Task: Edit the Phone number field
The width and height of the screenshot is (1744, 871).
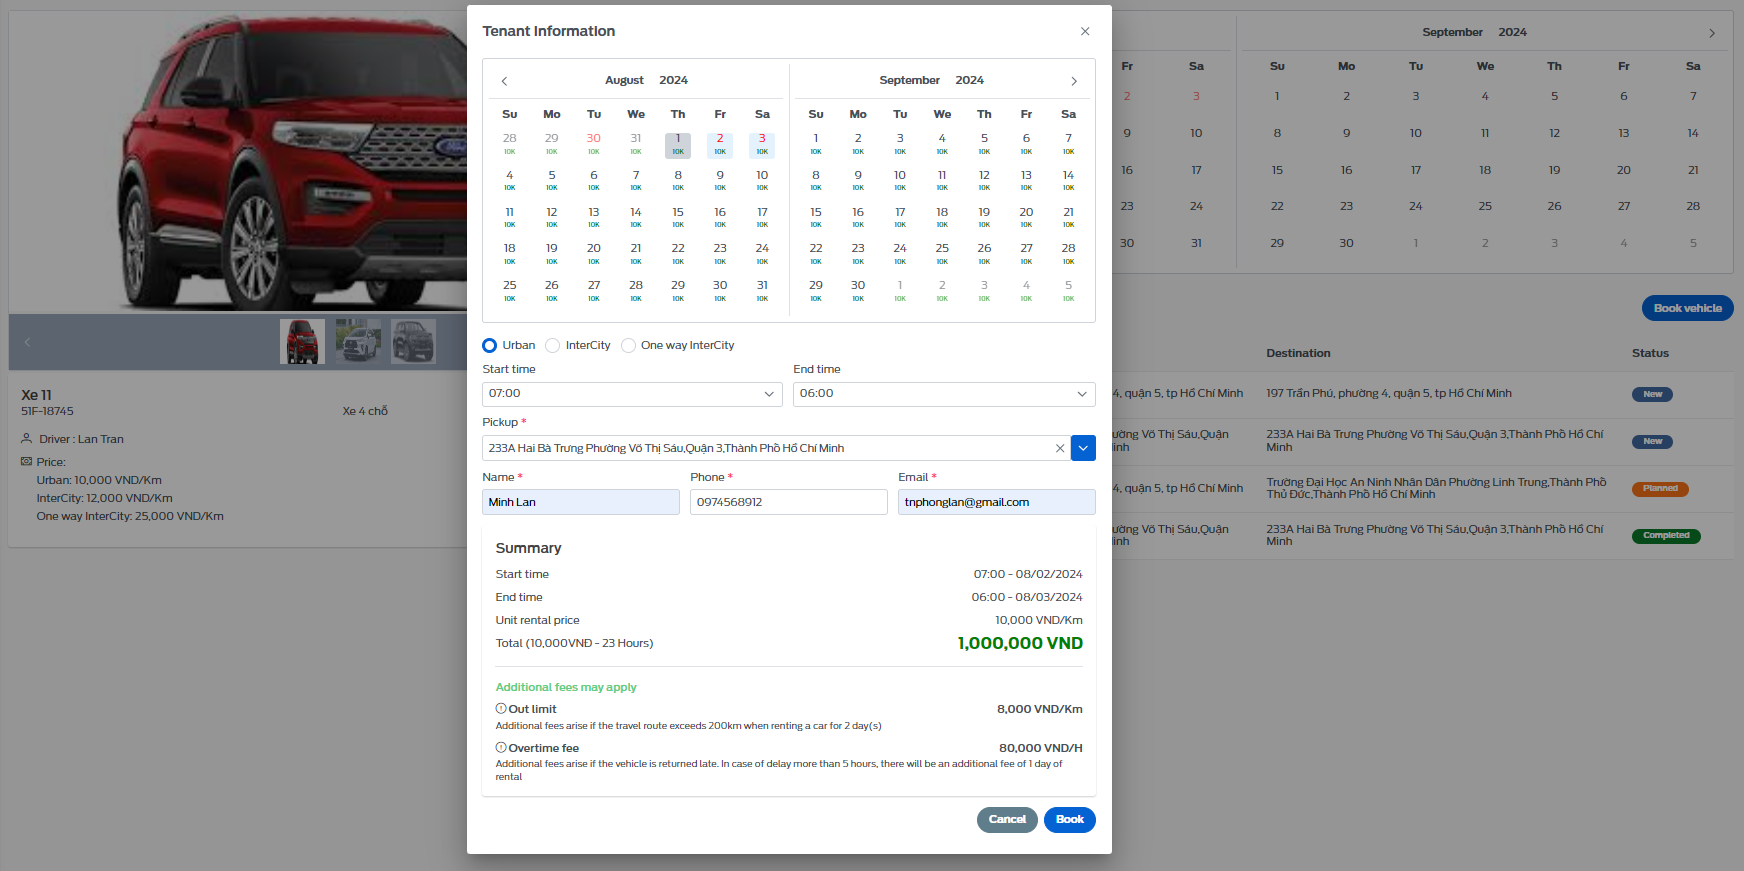Action: coord(789,502)
